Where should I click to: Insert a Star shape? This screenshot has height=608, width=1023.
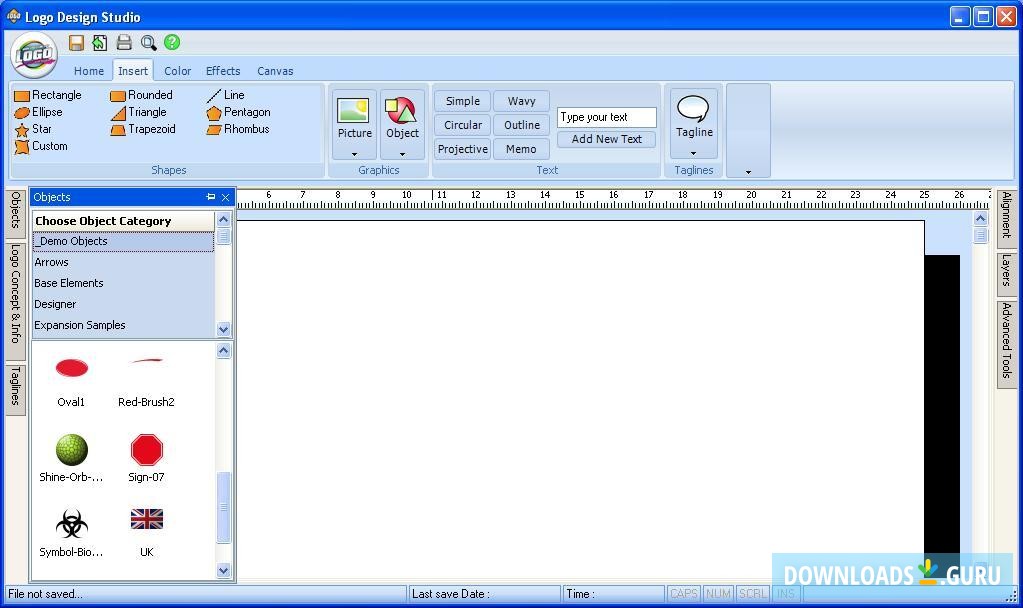33,129
